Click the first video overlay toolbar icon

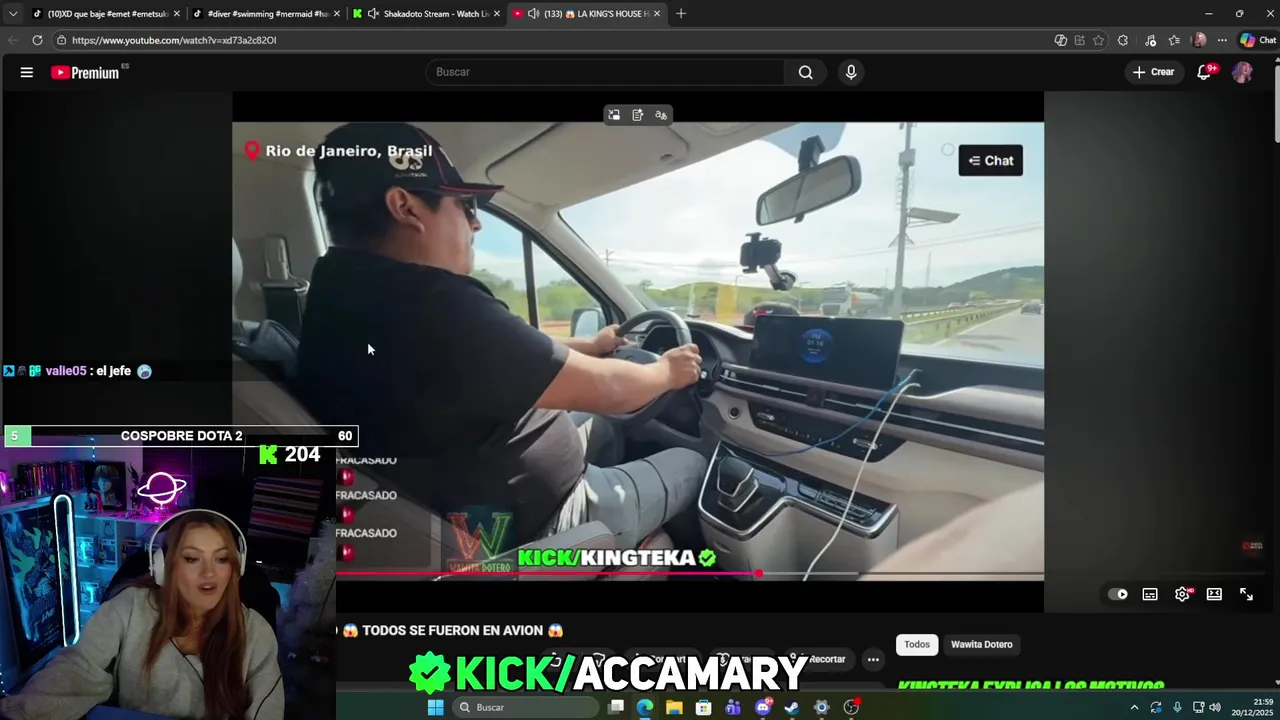pos(614,115)
